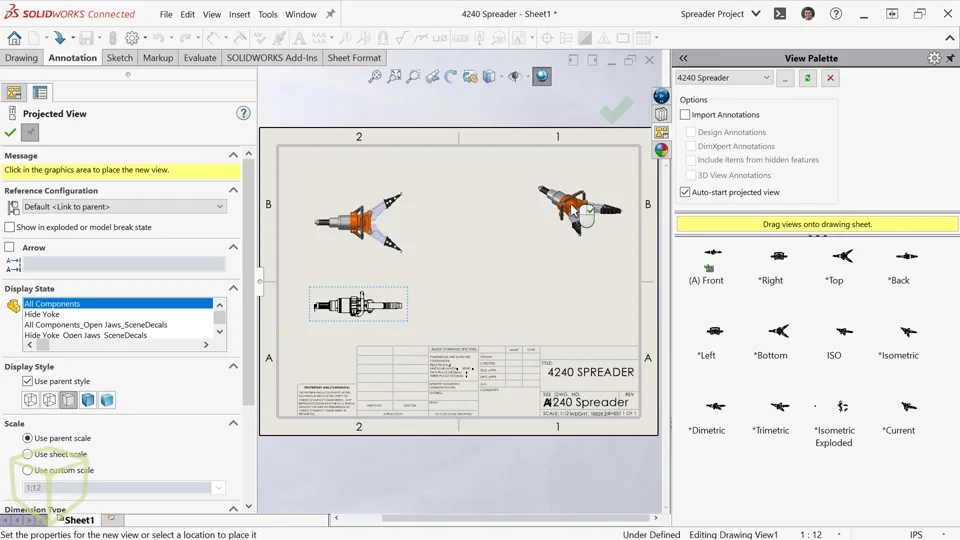Viewport: 960px width, 540px height.
Task: Open the Insert menu
Action: tap(240, 15)
